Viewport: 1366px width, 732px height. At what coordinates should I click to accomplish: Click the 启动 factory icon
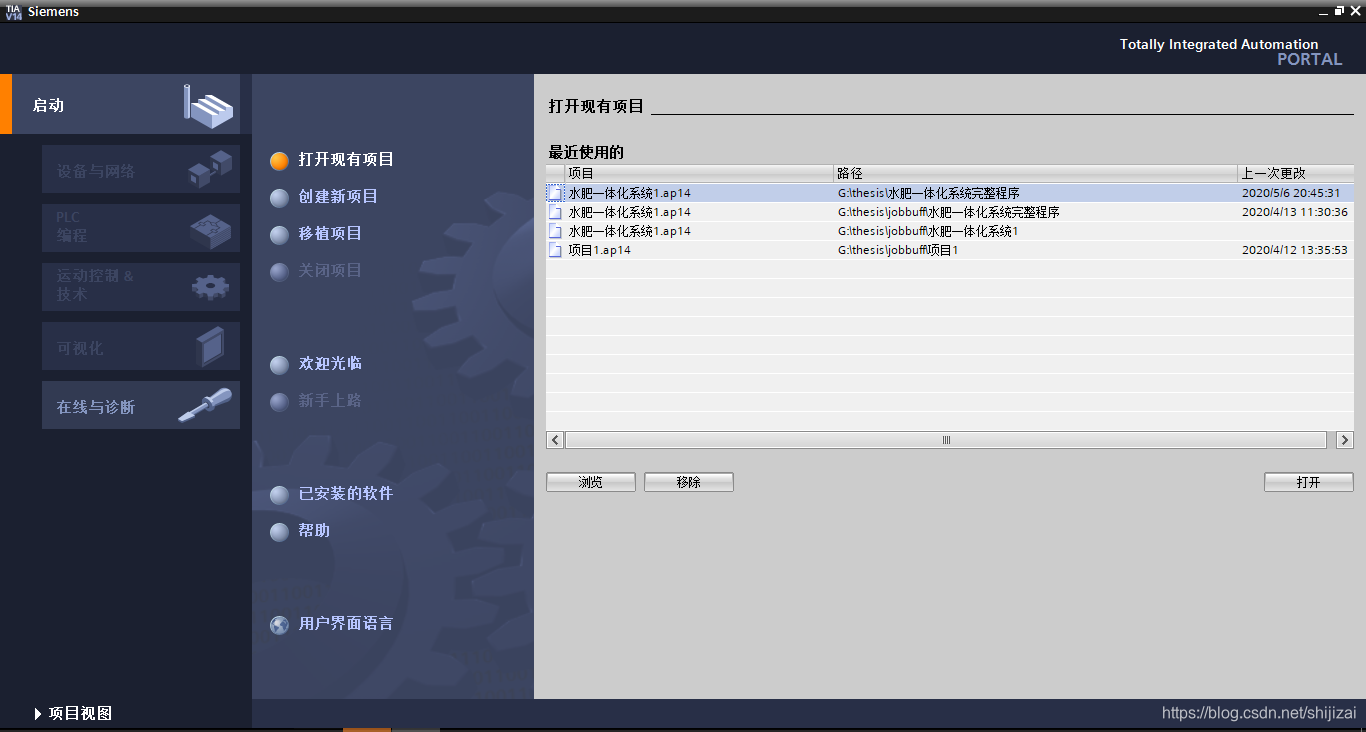208,105
